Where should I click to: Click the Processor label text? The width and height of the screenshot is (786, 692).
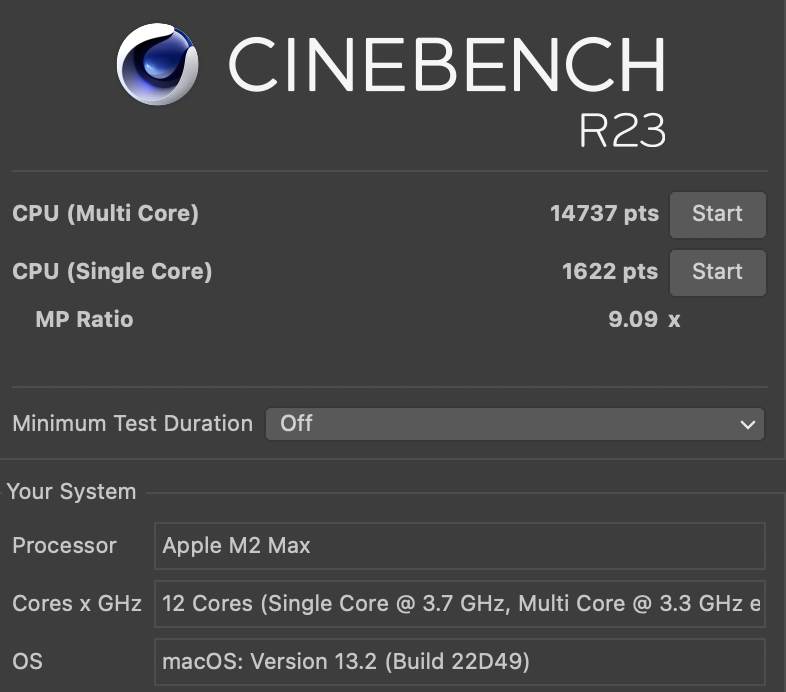[x=64, y=546]
